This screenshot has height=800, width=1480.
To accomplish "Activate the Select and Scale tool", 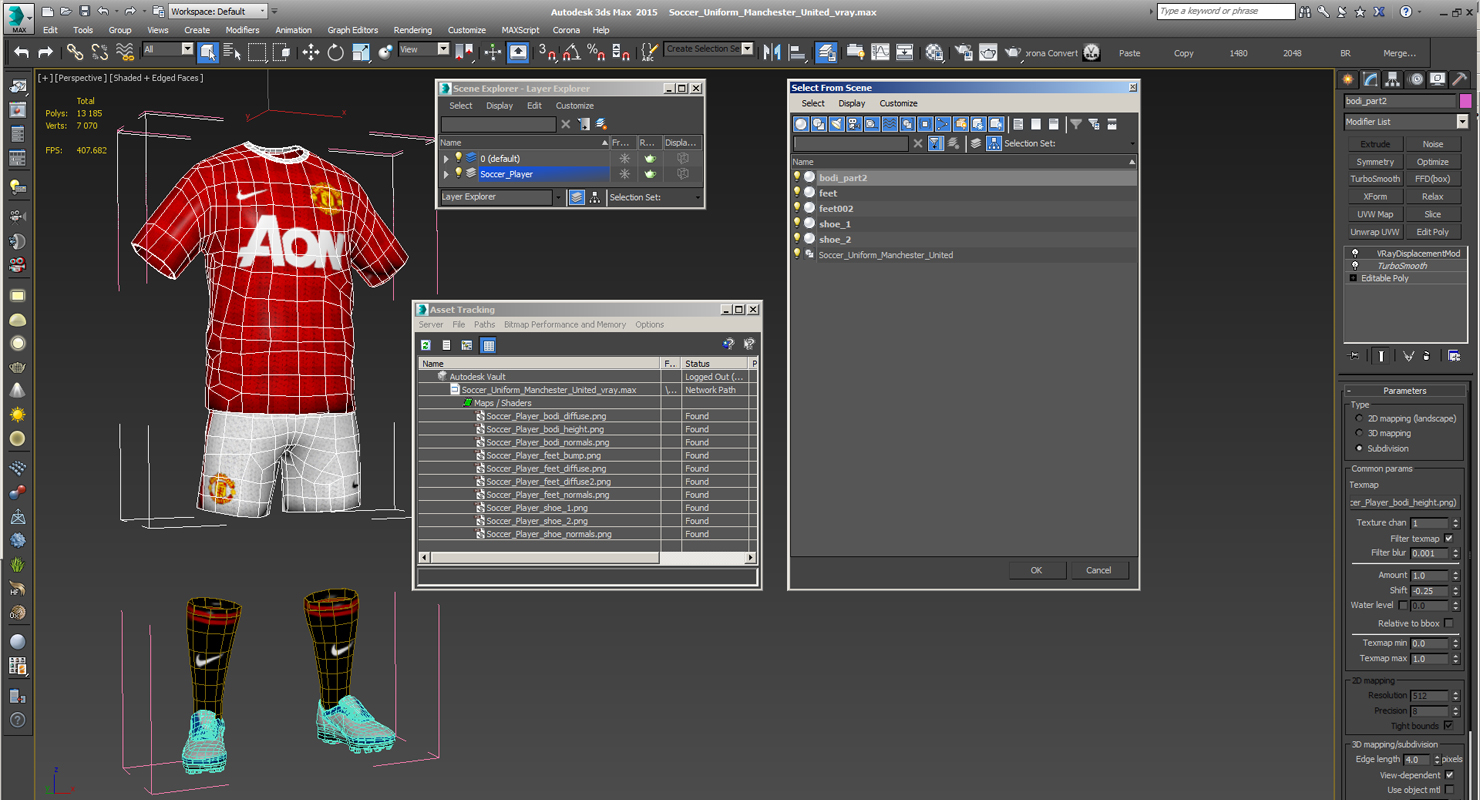I will click(x=360, y=52).
